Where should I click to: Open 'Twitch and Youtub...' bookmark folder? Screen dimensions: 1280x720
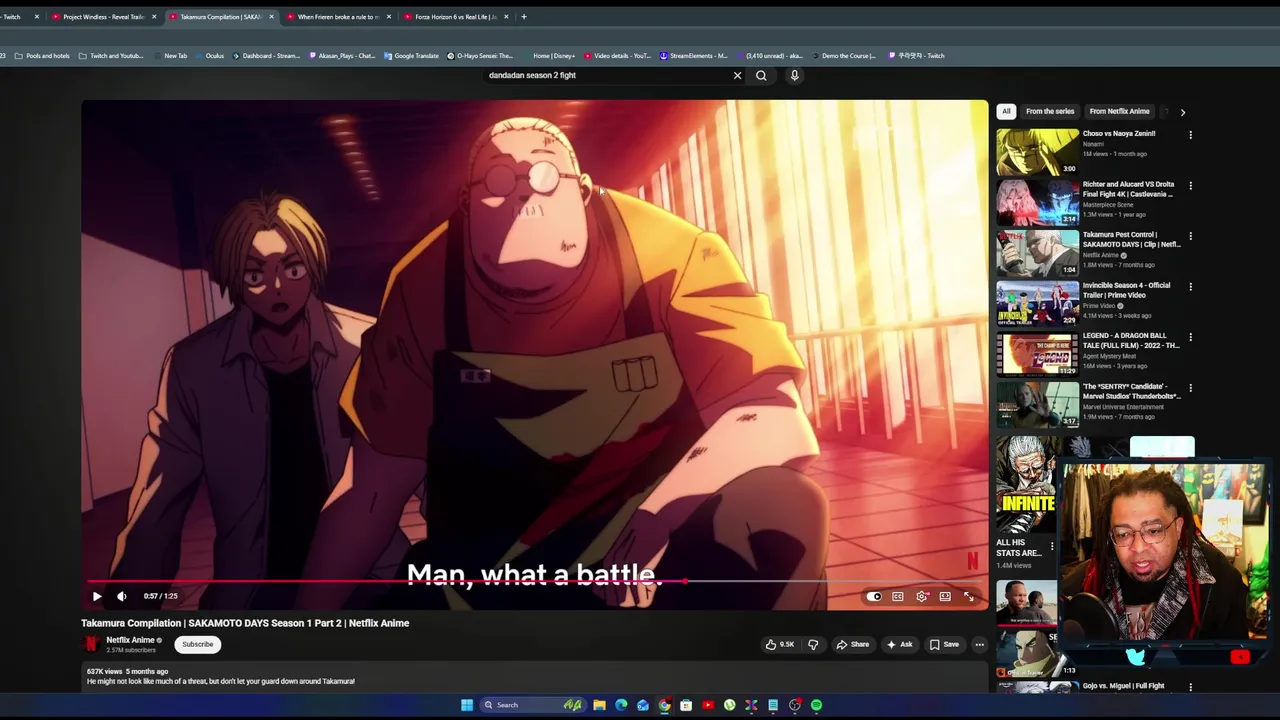point(111,56)
